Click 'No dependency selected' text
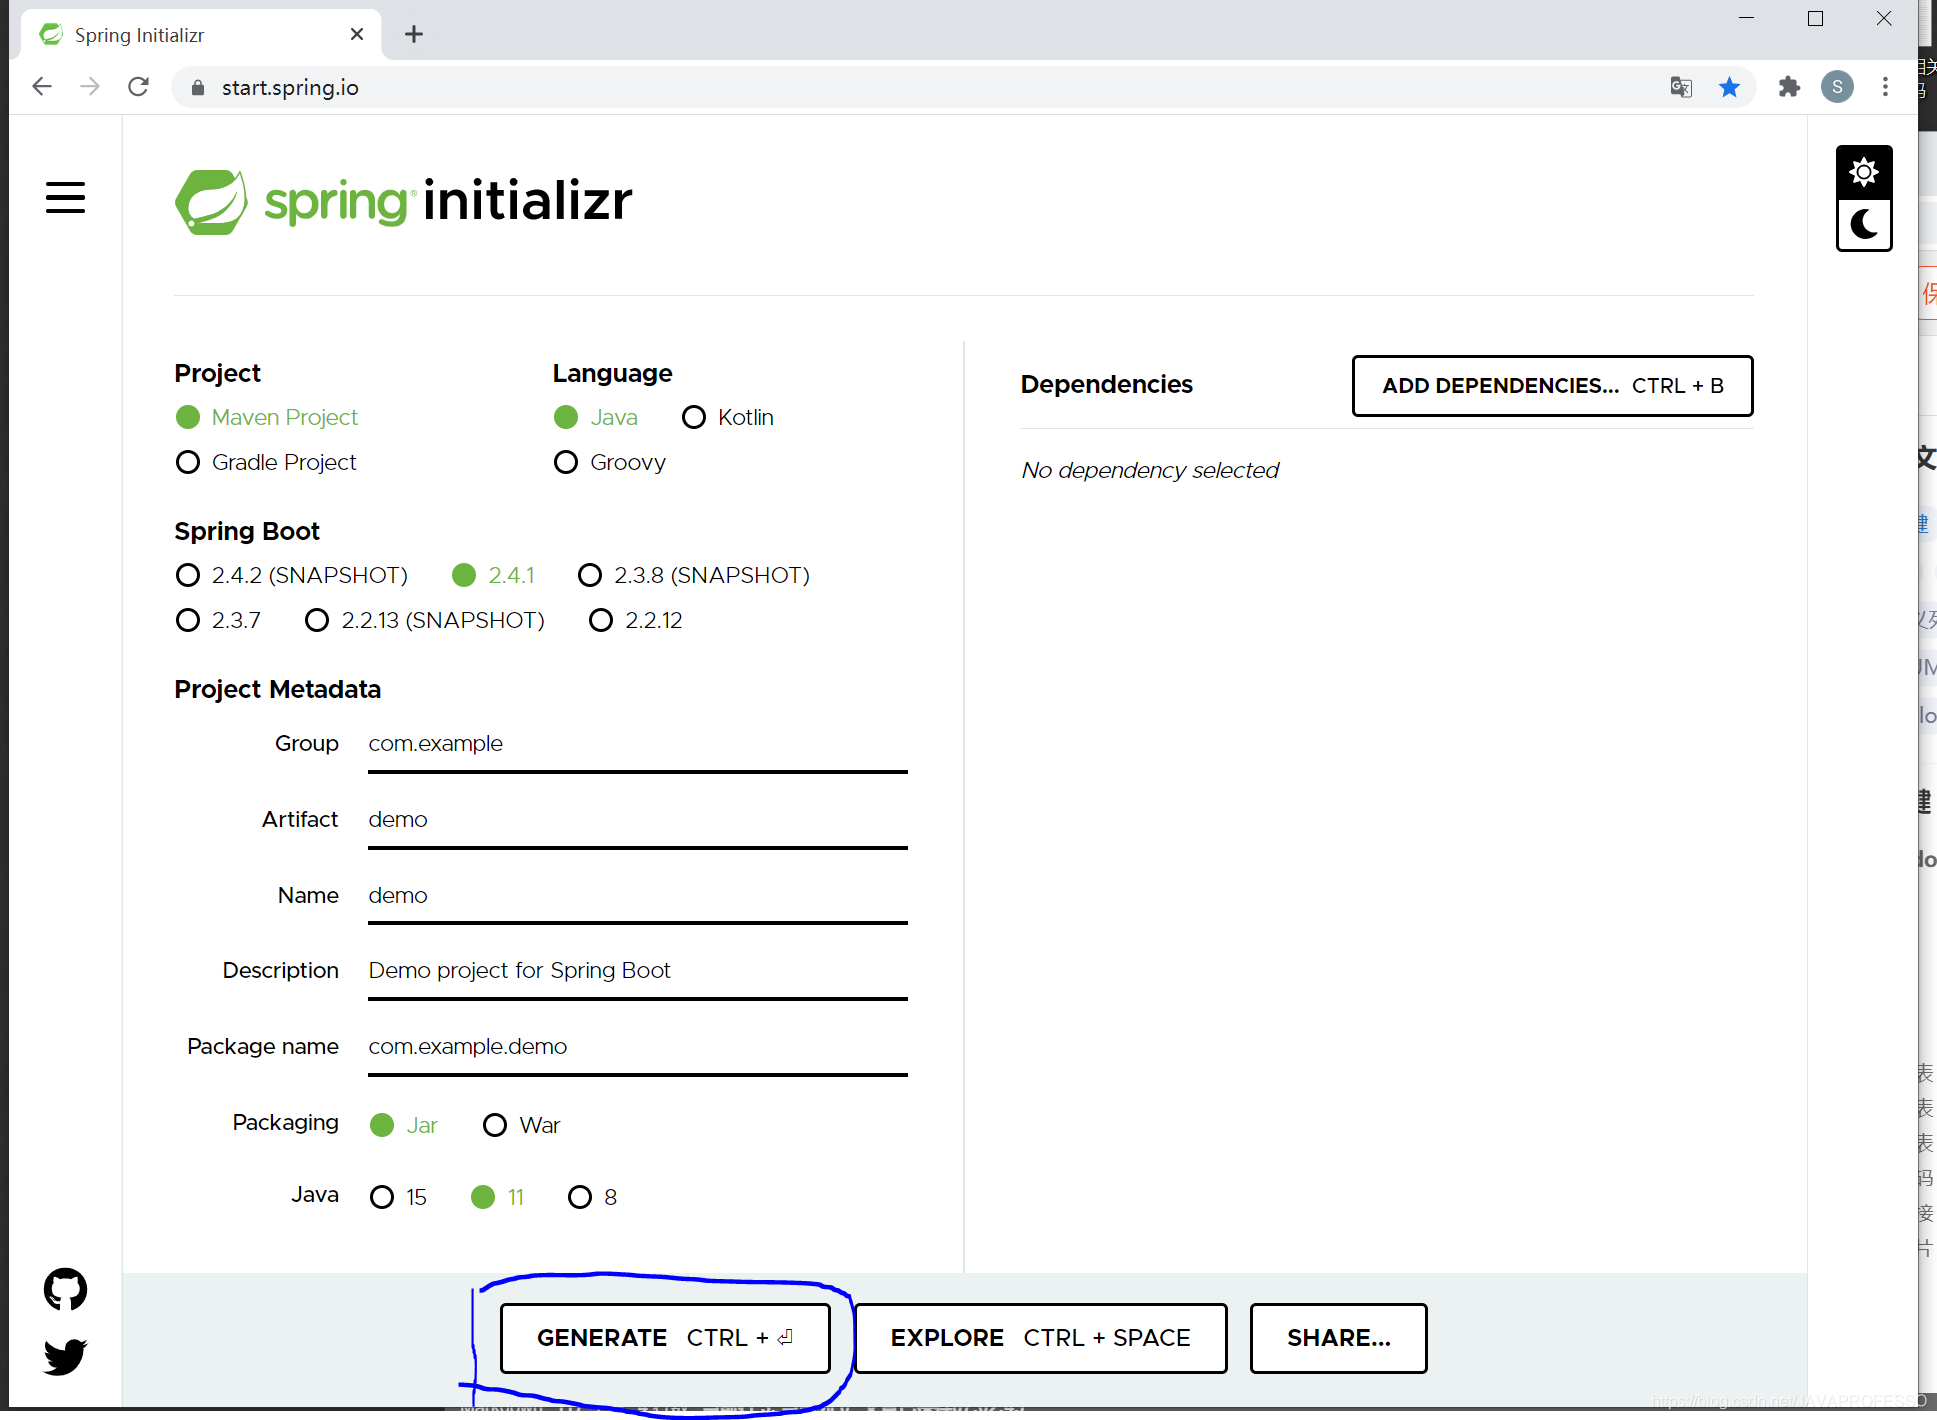1937x1420 pixels. click(1150, 470)
